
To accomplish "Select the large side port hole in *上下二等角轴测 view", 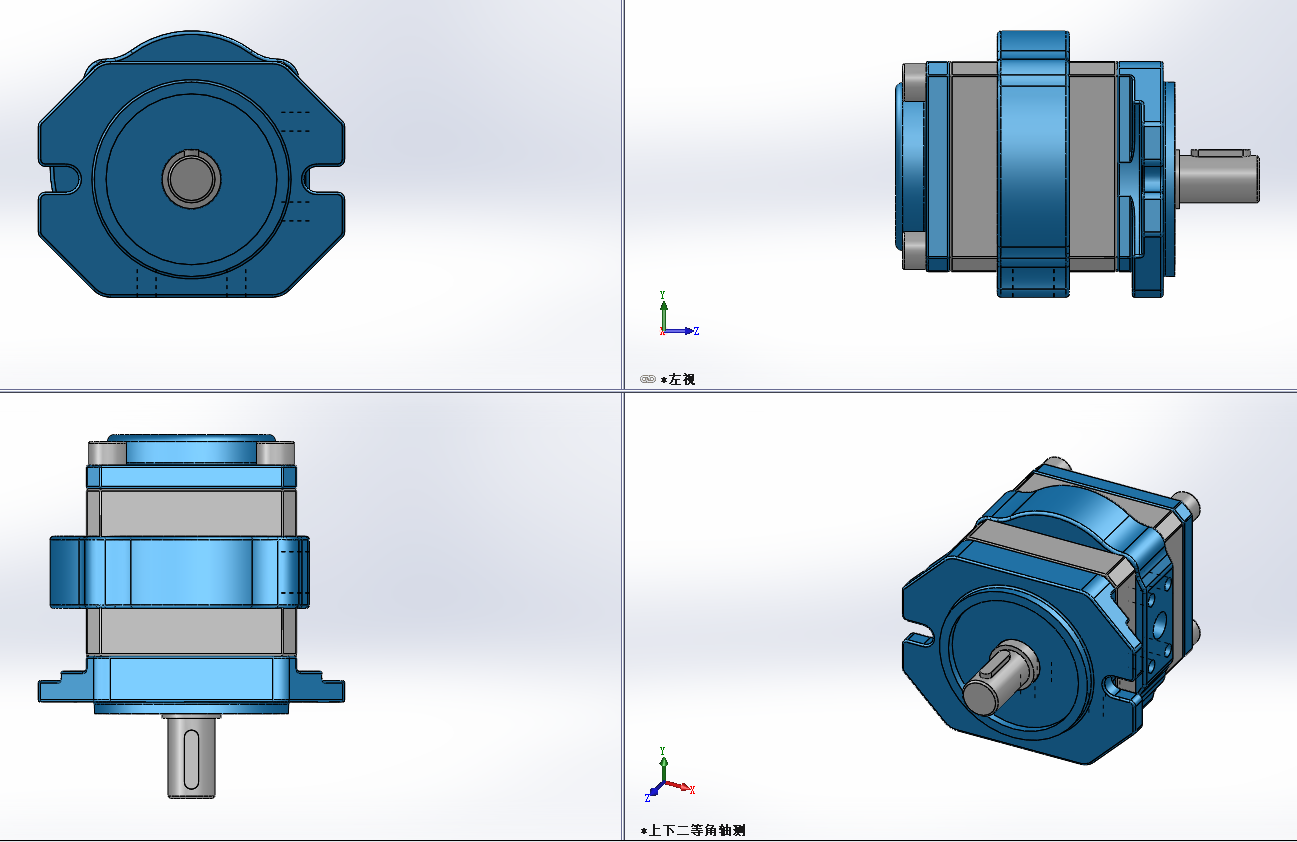I will pyautogui.click(x=1162, y=627).
